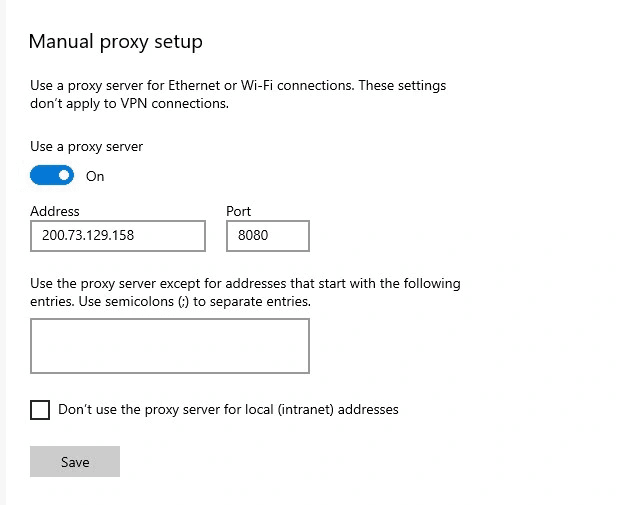Click the Port label above 8080
The height and width of the screenshot is (505, 621).
238,211
